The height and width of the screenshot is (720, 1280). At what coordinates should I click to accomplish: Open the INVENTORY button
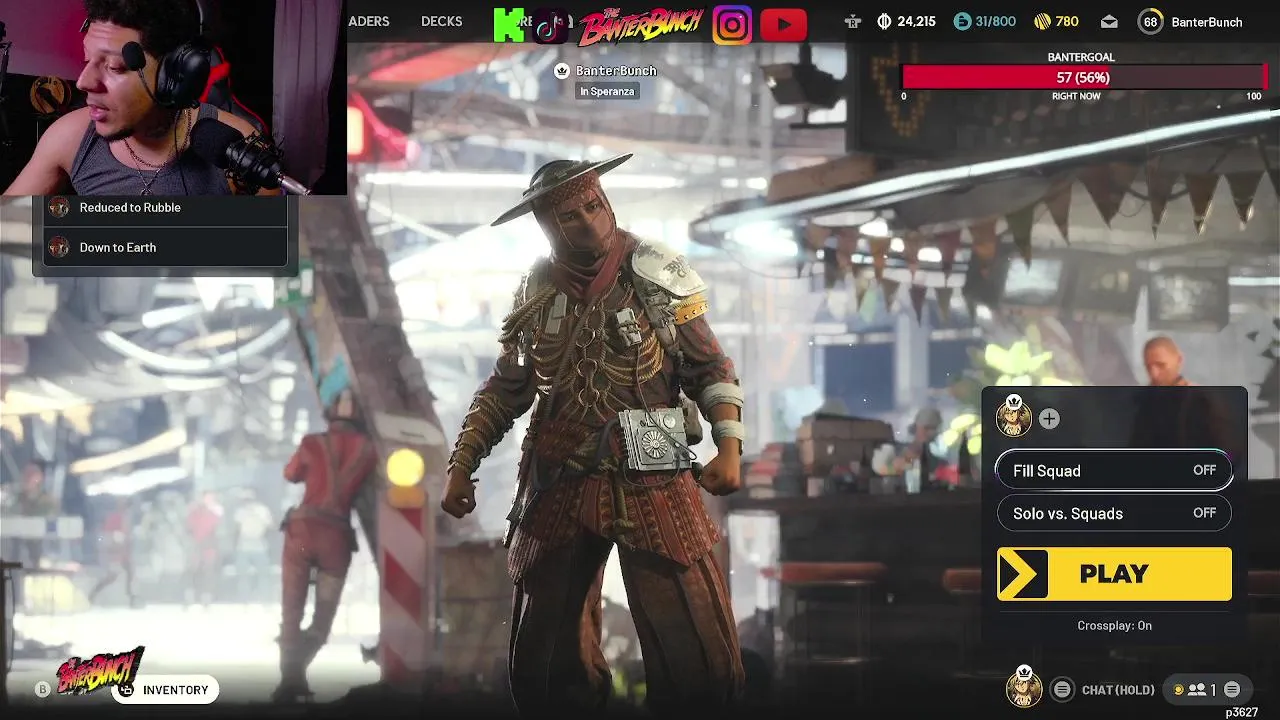[165, 690]
